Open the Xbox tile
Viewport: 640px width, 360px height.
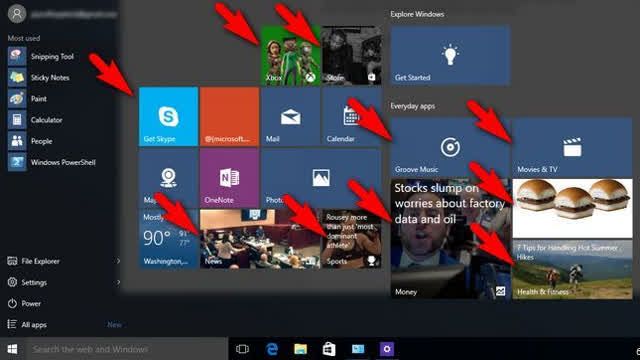pos(291,56)
